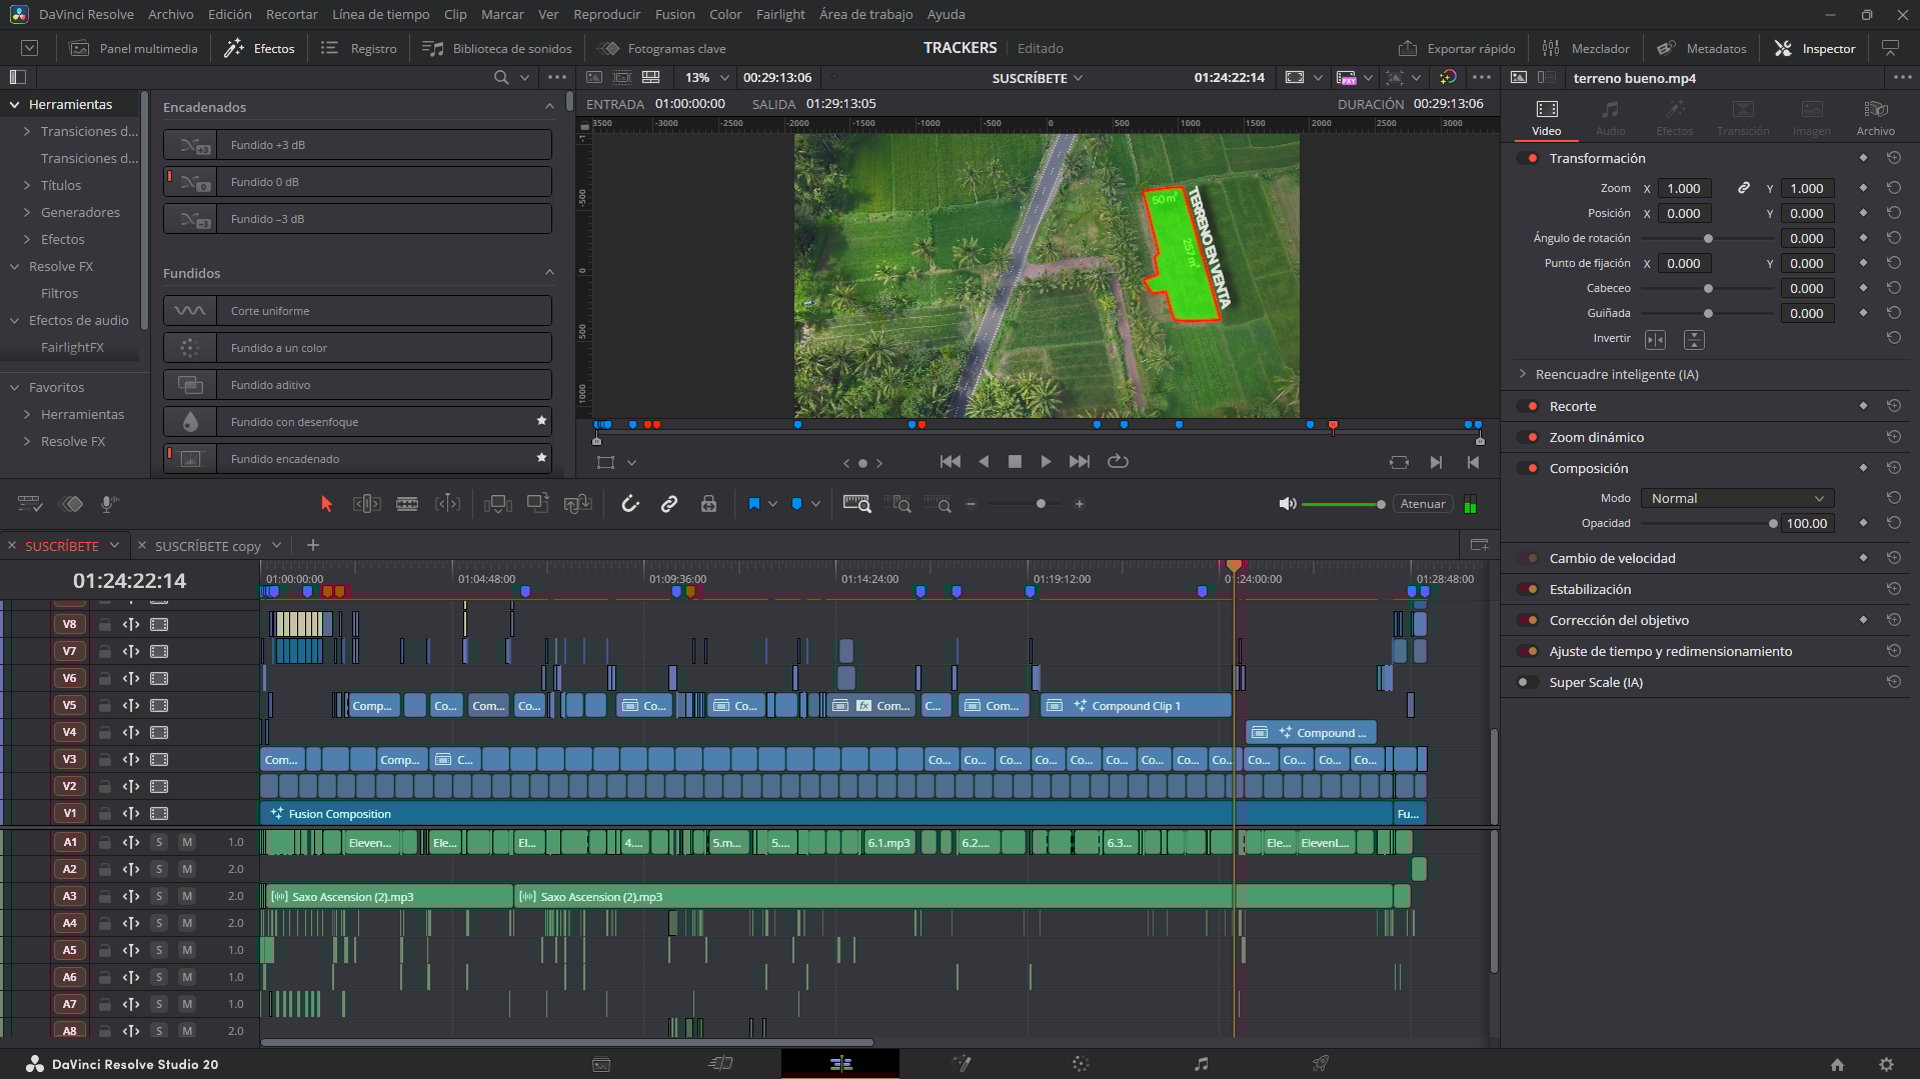
Task: Mute audio track A1
Action: click(187, 842)
